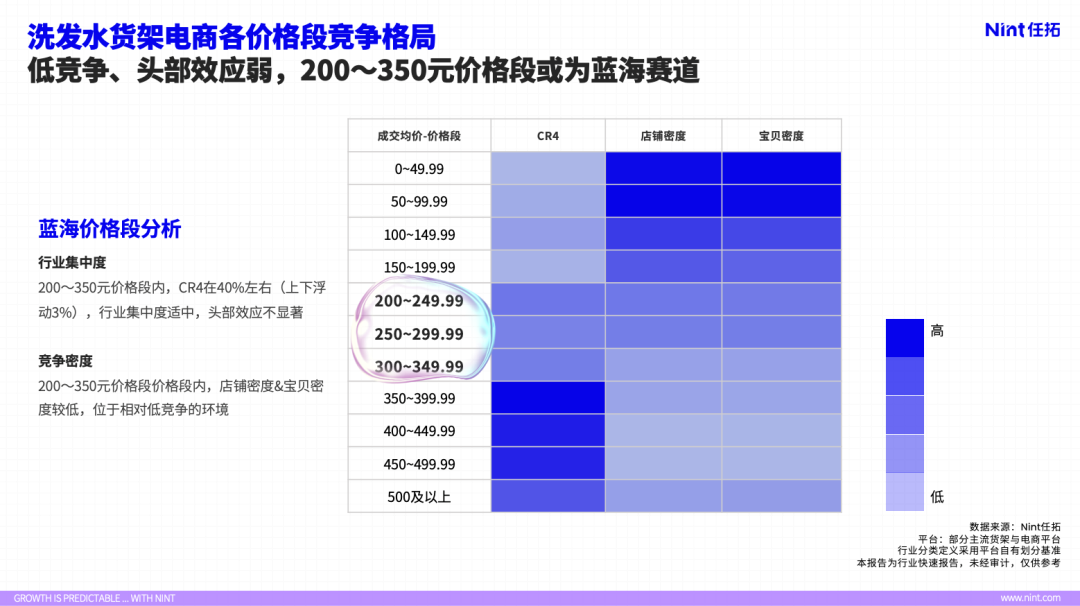Screen dimensions: 1080x606
Task: Select the 蓝海价格段分析 heading
Action: pyautogui.click(x=110, y=229)
